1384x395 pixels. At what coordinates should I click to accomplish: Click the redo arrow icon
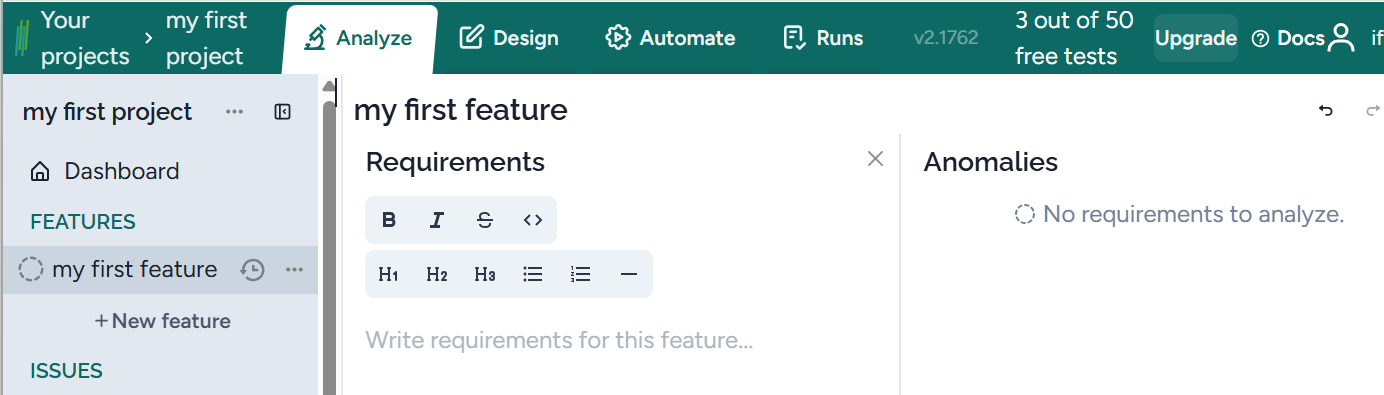pyautogui.click(x=1373, y=111)
